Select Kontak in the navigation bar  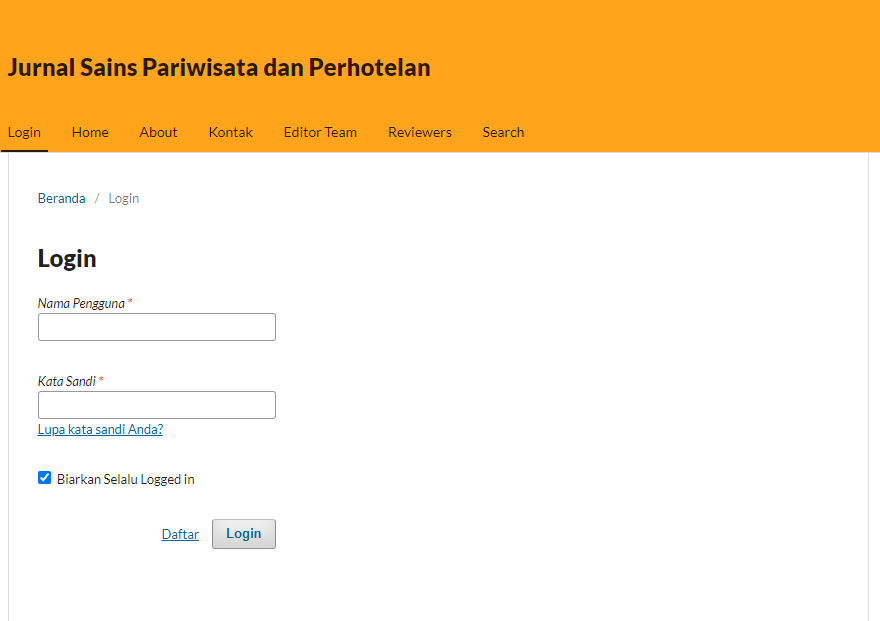(230, 132)
